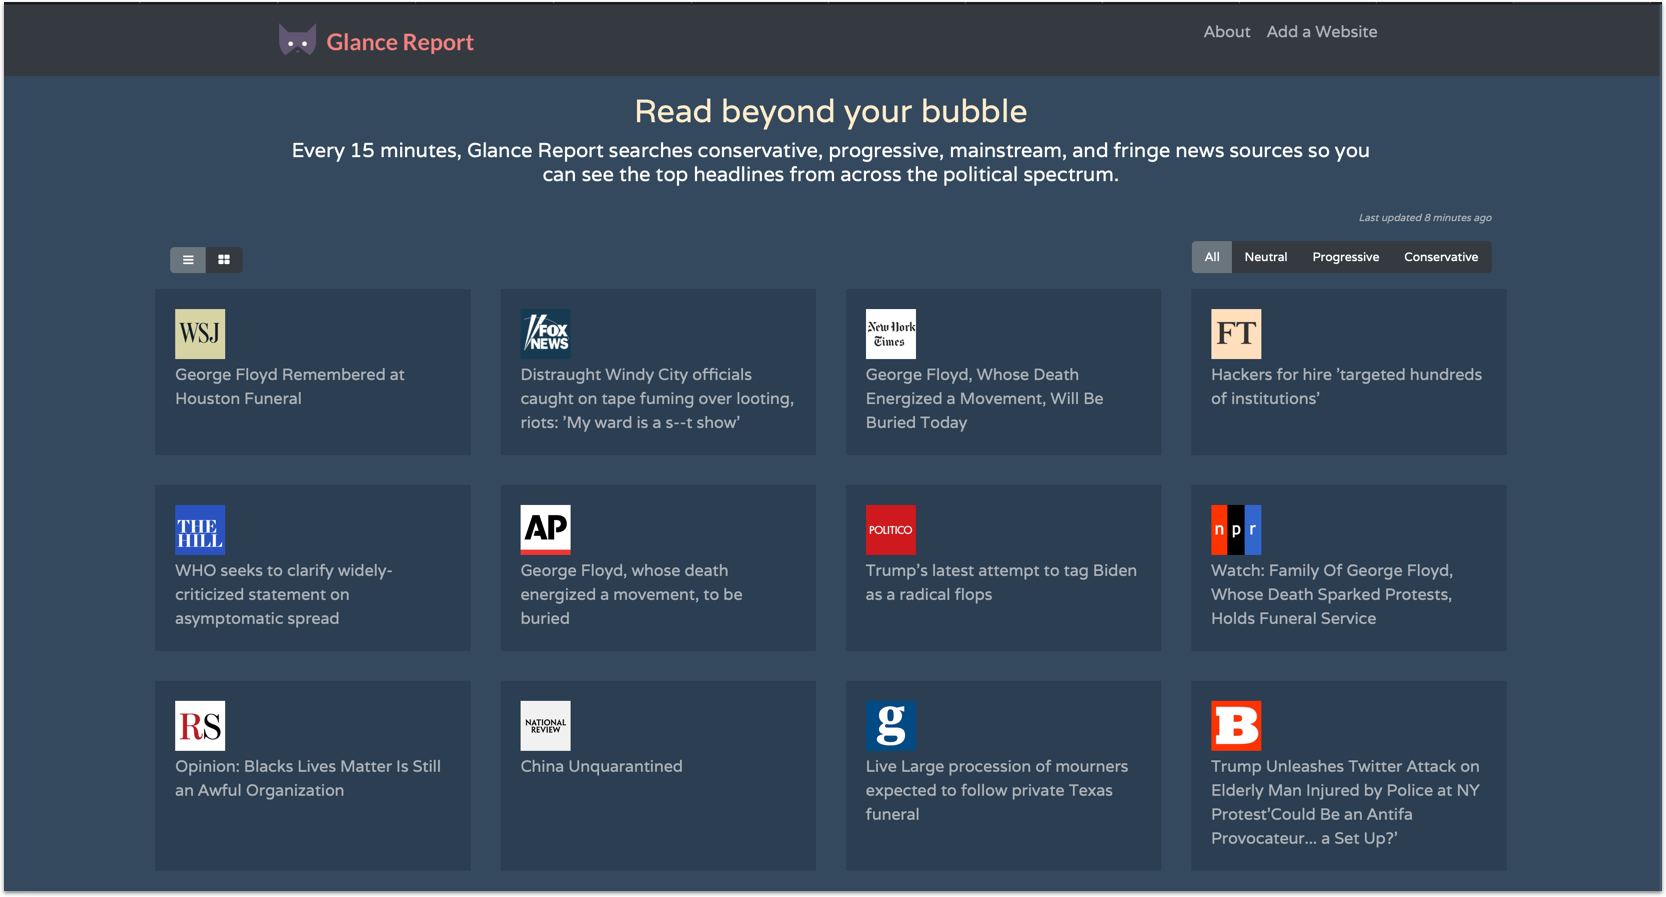This screenshot has width=1666, height=897.
Task: Click the Fox News source logo
Action: (545, 334)
